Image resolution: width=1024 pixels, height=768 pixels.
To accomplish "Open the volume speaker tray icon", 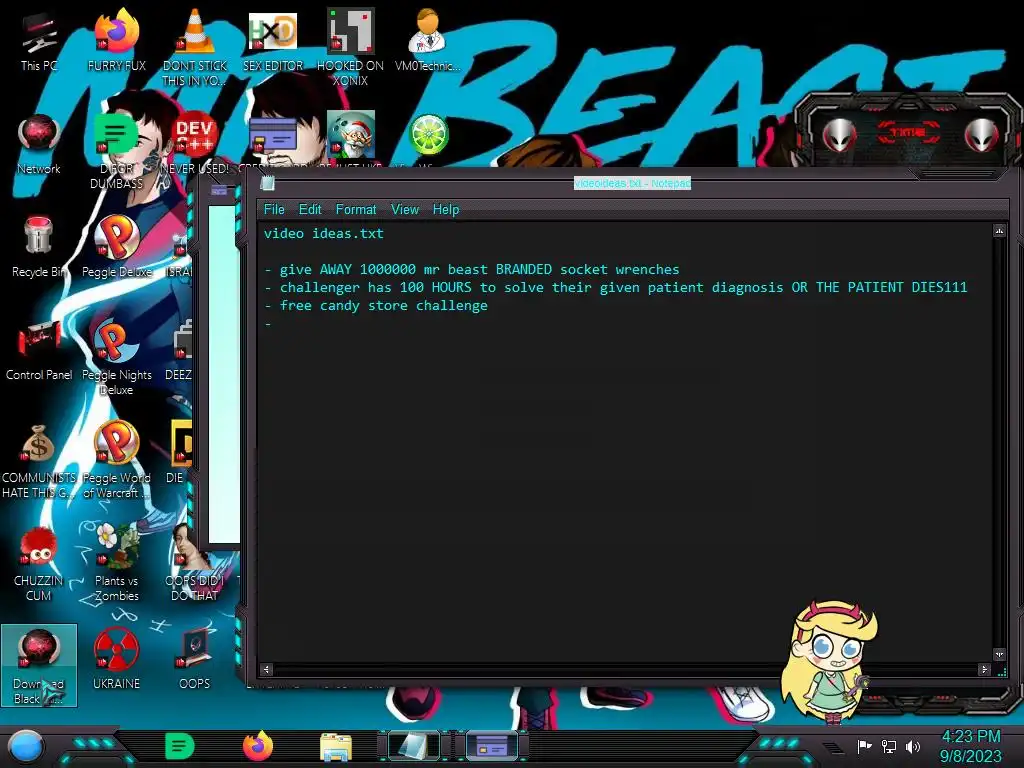I will pyautogui.click(x=912, y=746).
